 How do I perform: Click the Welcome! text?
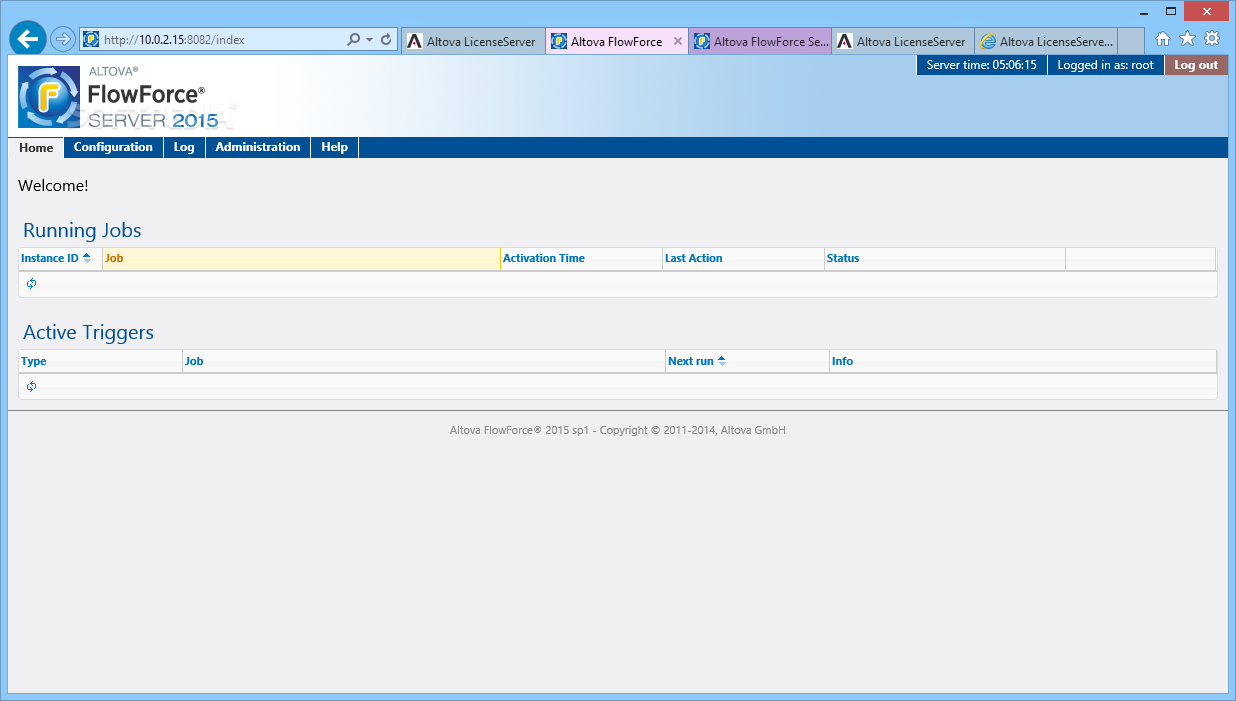[x=53, y=185]
